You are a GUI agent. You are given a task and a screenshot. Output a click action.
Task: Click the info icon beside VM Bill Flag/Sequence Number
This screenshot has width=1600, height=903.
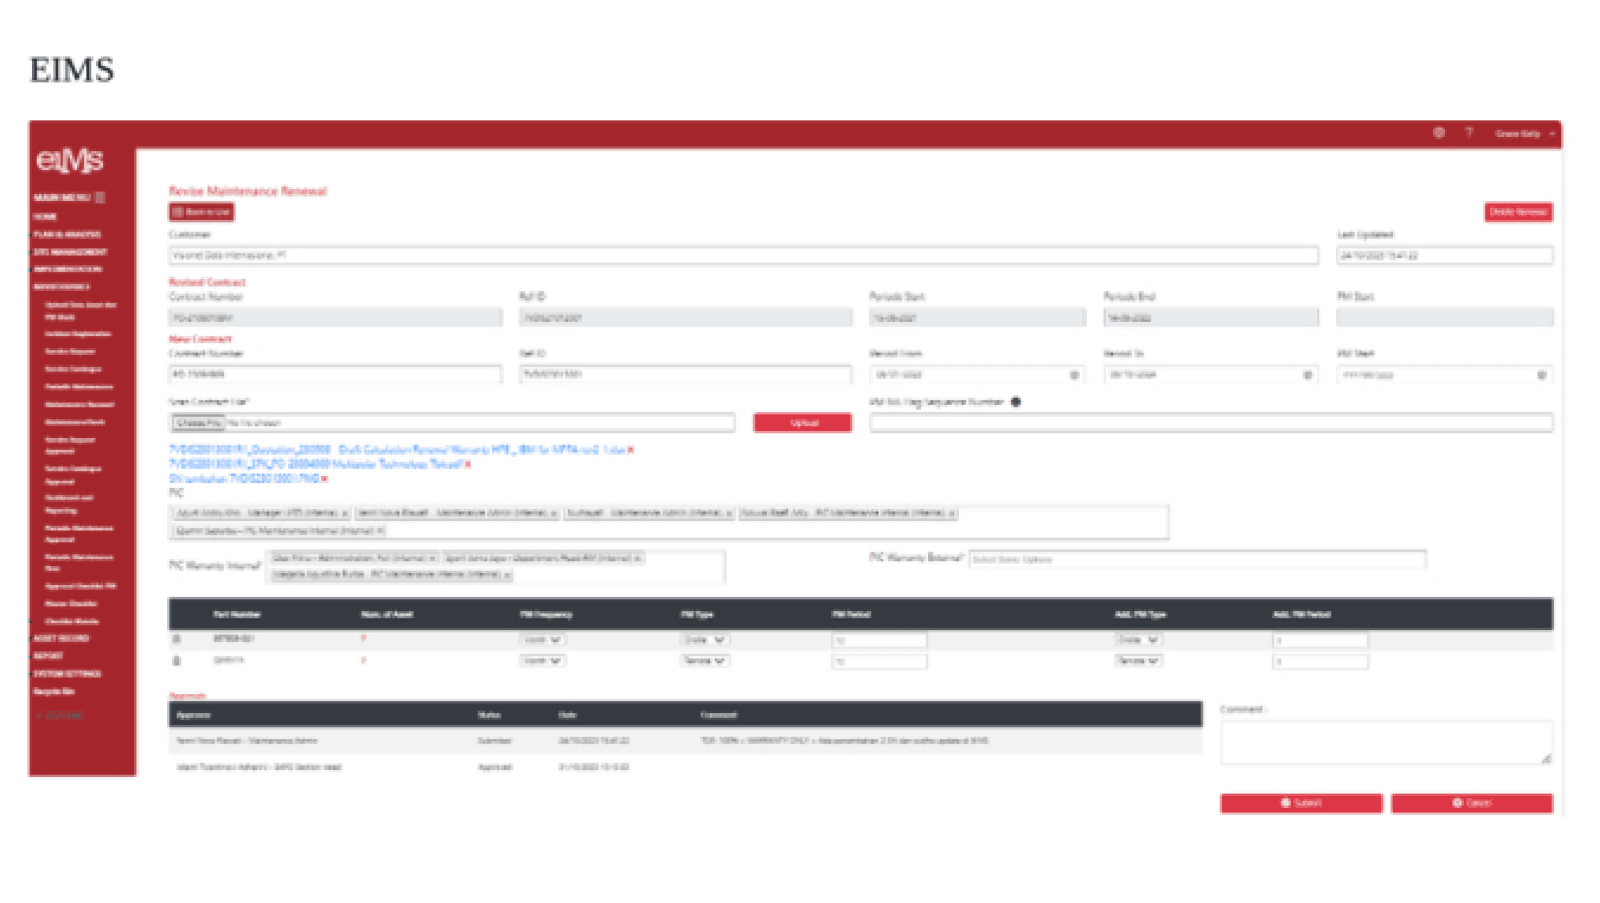pyautogui.click(x=1017, y=402)
